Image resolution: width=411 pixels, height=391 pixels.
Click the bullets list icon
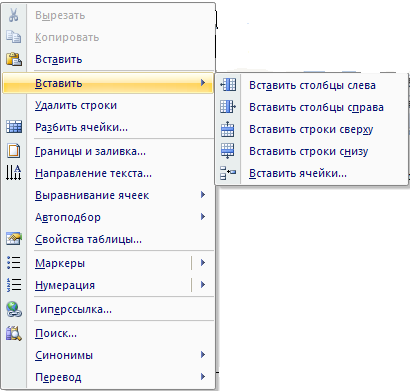[x=14, y=263]
